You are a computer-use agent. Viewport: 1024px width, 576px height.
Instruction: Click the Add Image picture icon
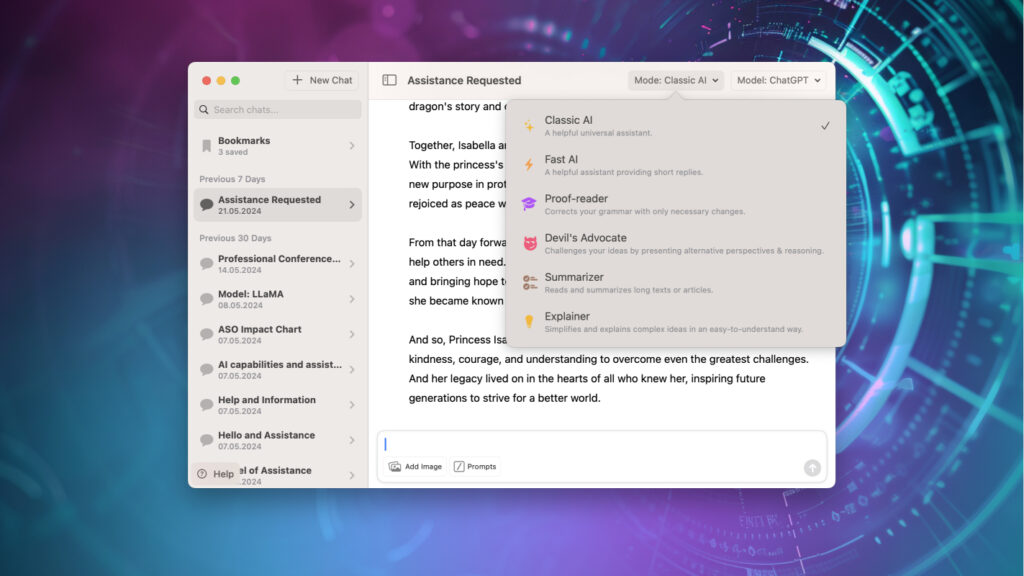pyautogui.click(x=394, y=466)
